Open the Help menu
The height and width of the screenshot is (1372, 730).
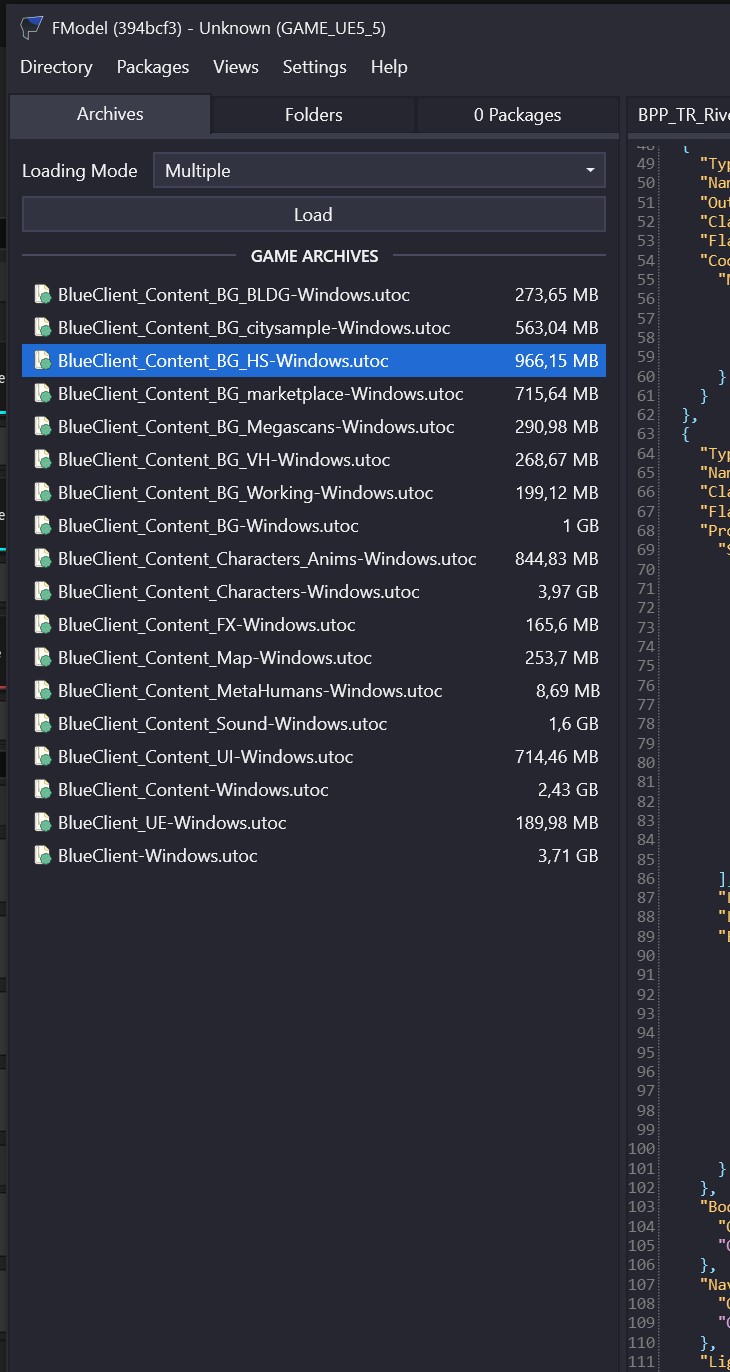tap(389, 67)
